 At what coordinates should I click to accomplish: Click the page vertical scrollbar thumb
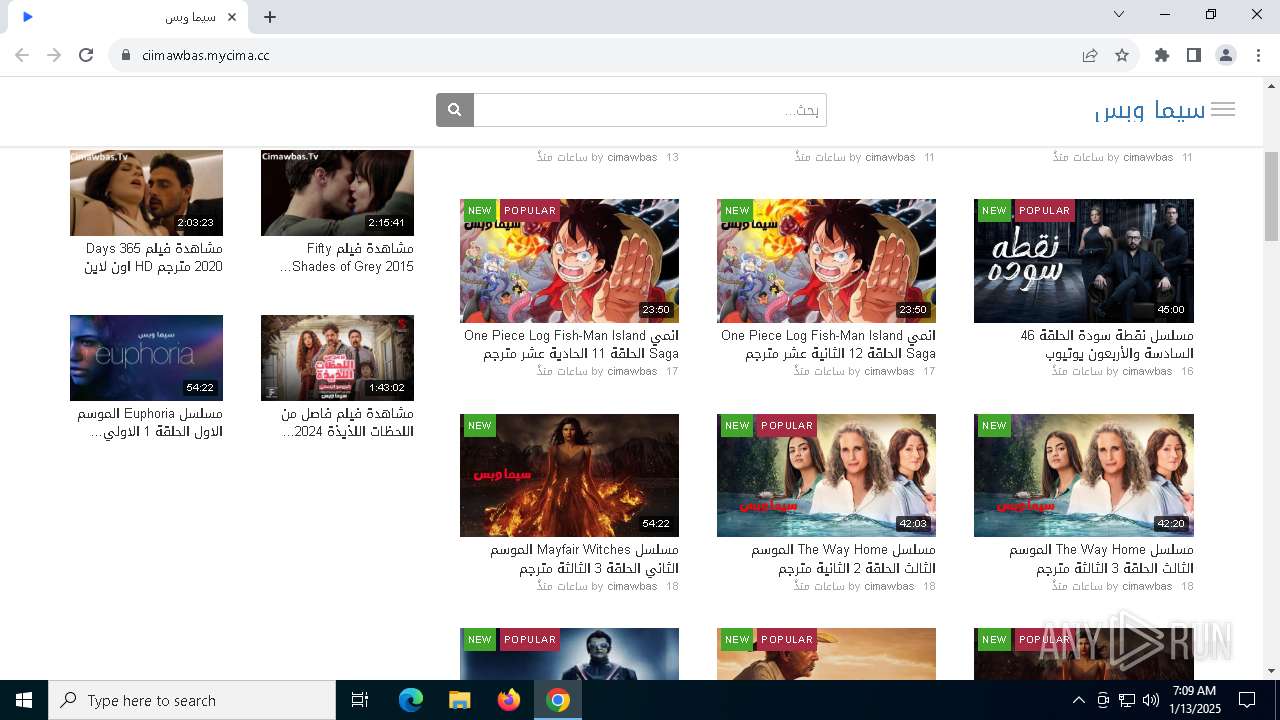[1271, 196]
